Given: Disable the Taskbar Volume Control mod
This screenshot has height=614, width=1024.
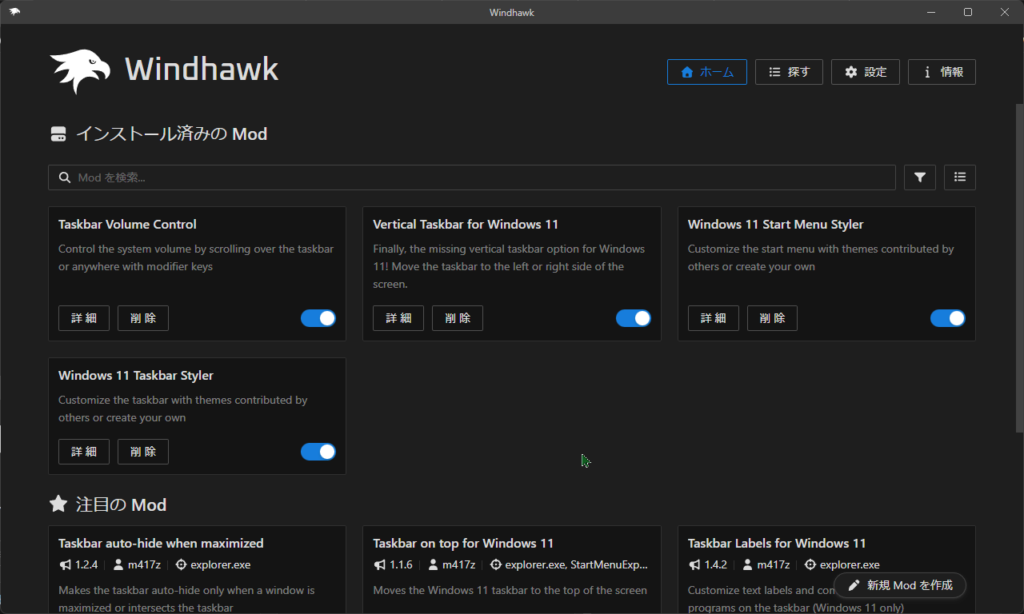Looking at the screenshot, I should point(318,318).
